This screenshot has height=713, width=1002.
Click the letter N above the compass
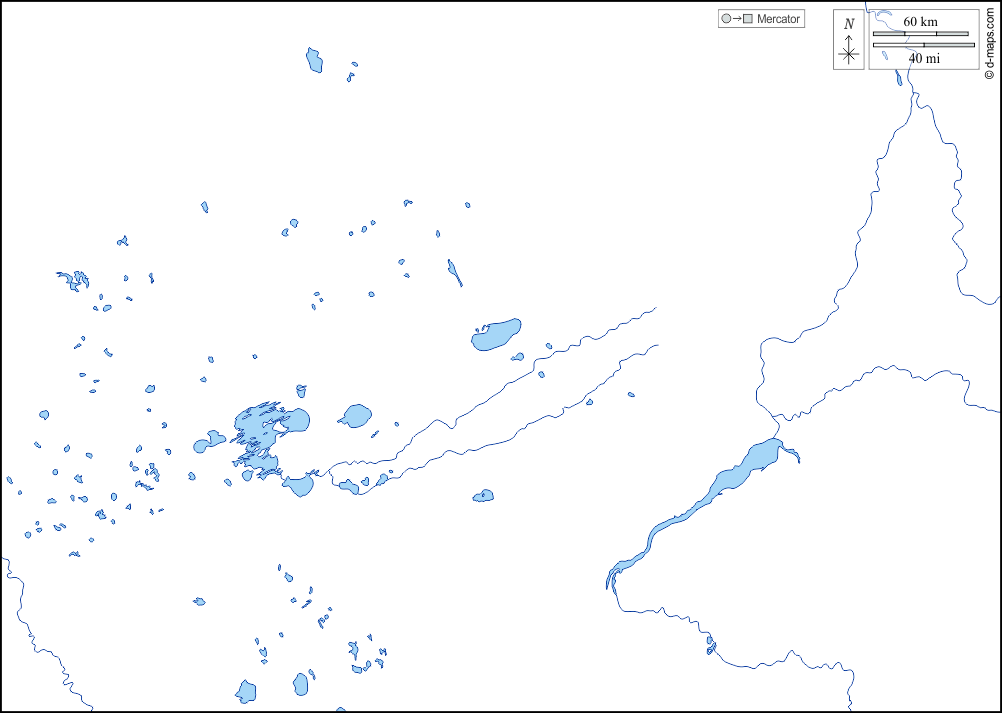849,24
